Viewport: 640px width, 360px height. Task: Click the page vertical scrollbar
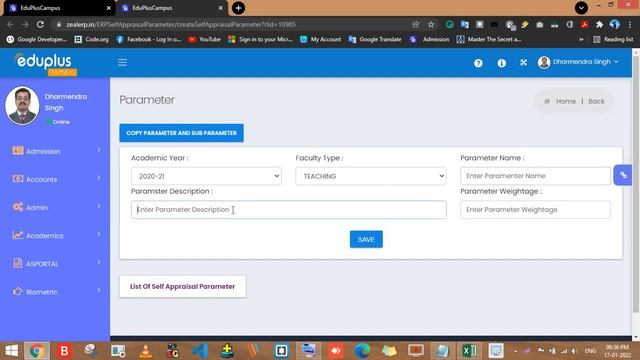point(636,184)
